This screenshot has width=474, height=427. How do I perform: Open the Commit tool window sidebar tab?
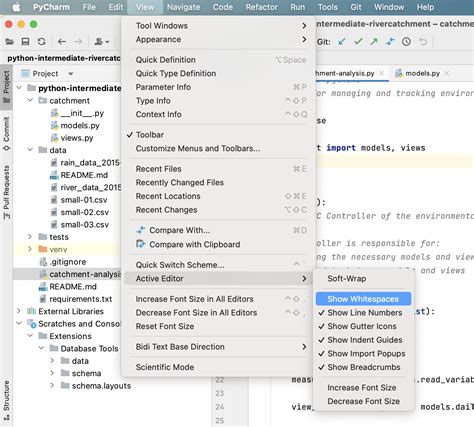(x=6, y=134)
